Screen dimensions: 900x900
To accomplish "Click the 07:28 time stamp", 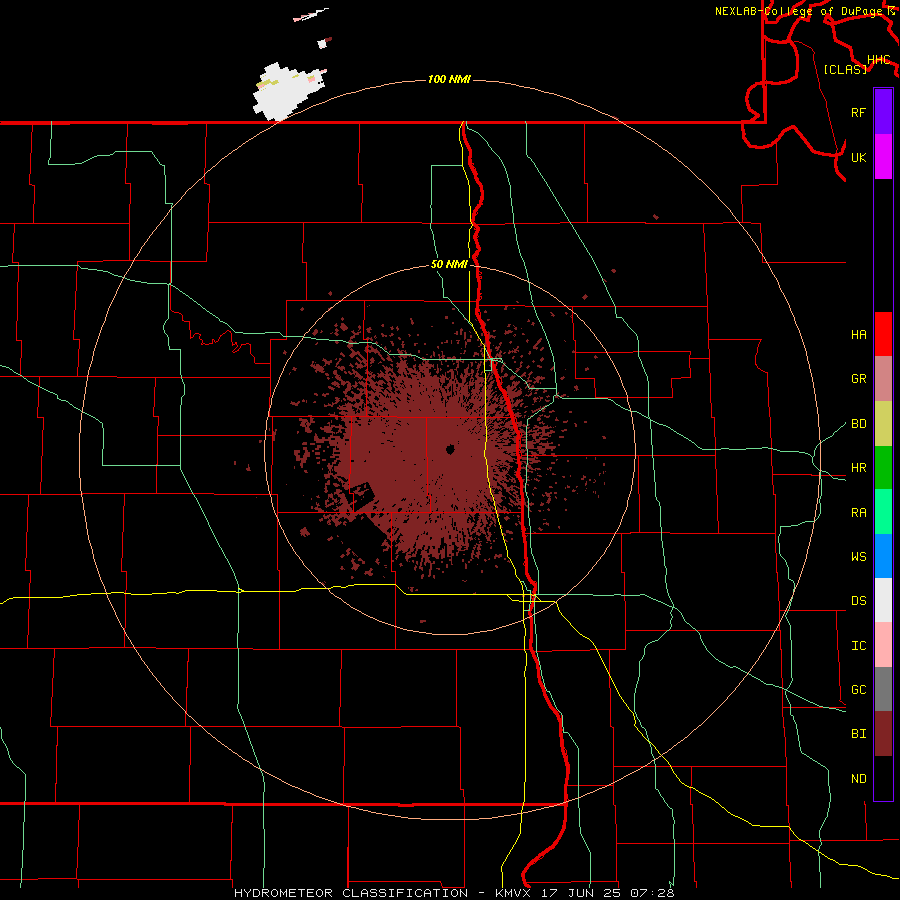I will coord(652,893).
